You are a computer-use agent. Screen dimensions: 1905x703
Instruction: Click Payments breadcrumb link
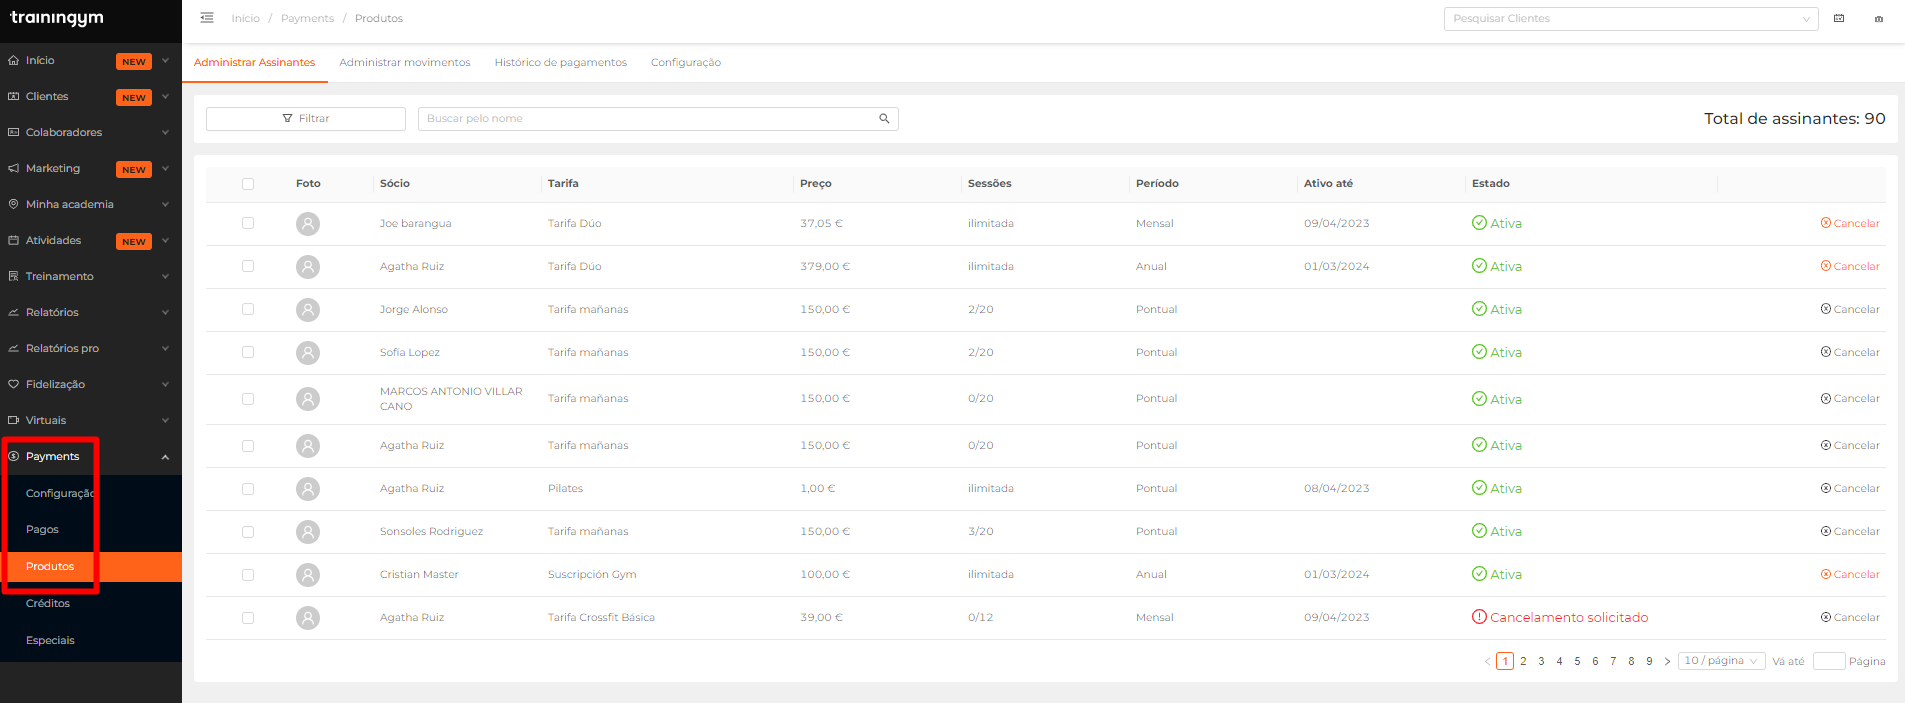pyautogui.click(x=307, y=18)
